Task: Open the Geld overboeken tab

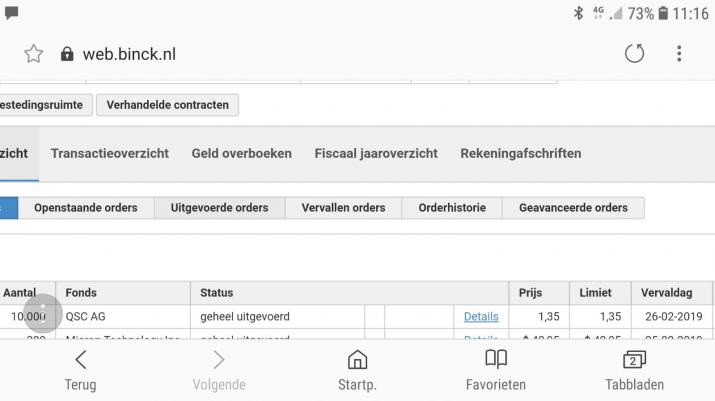Action: (242, 153)
